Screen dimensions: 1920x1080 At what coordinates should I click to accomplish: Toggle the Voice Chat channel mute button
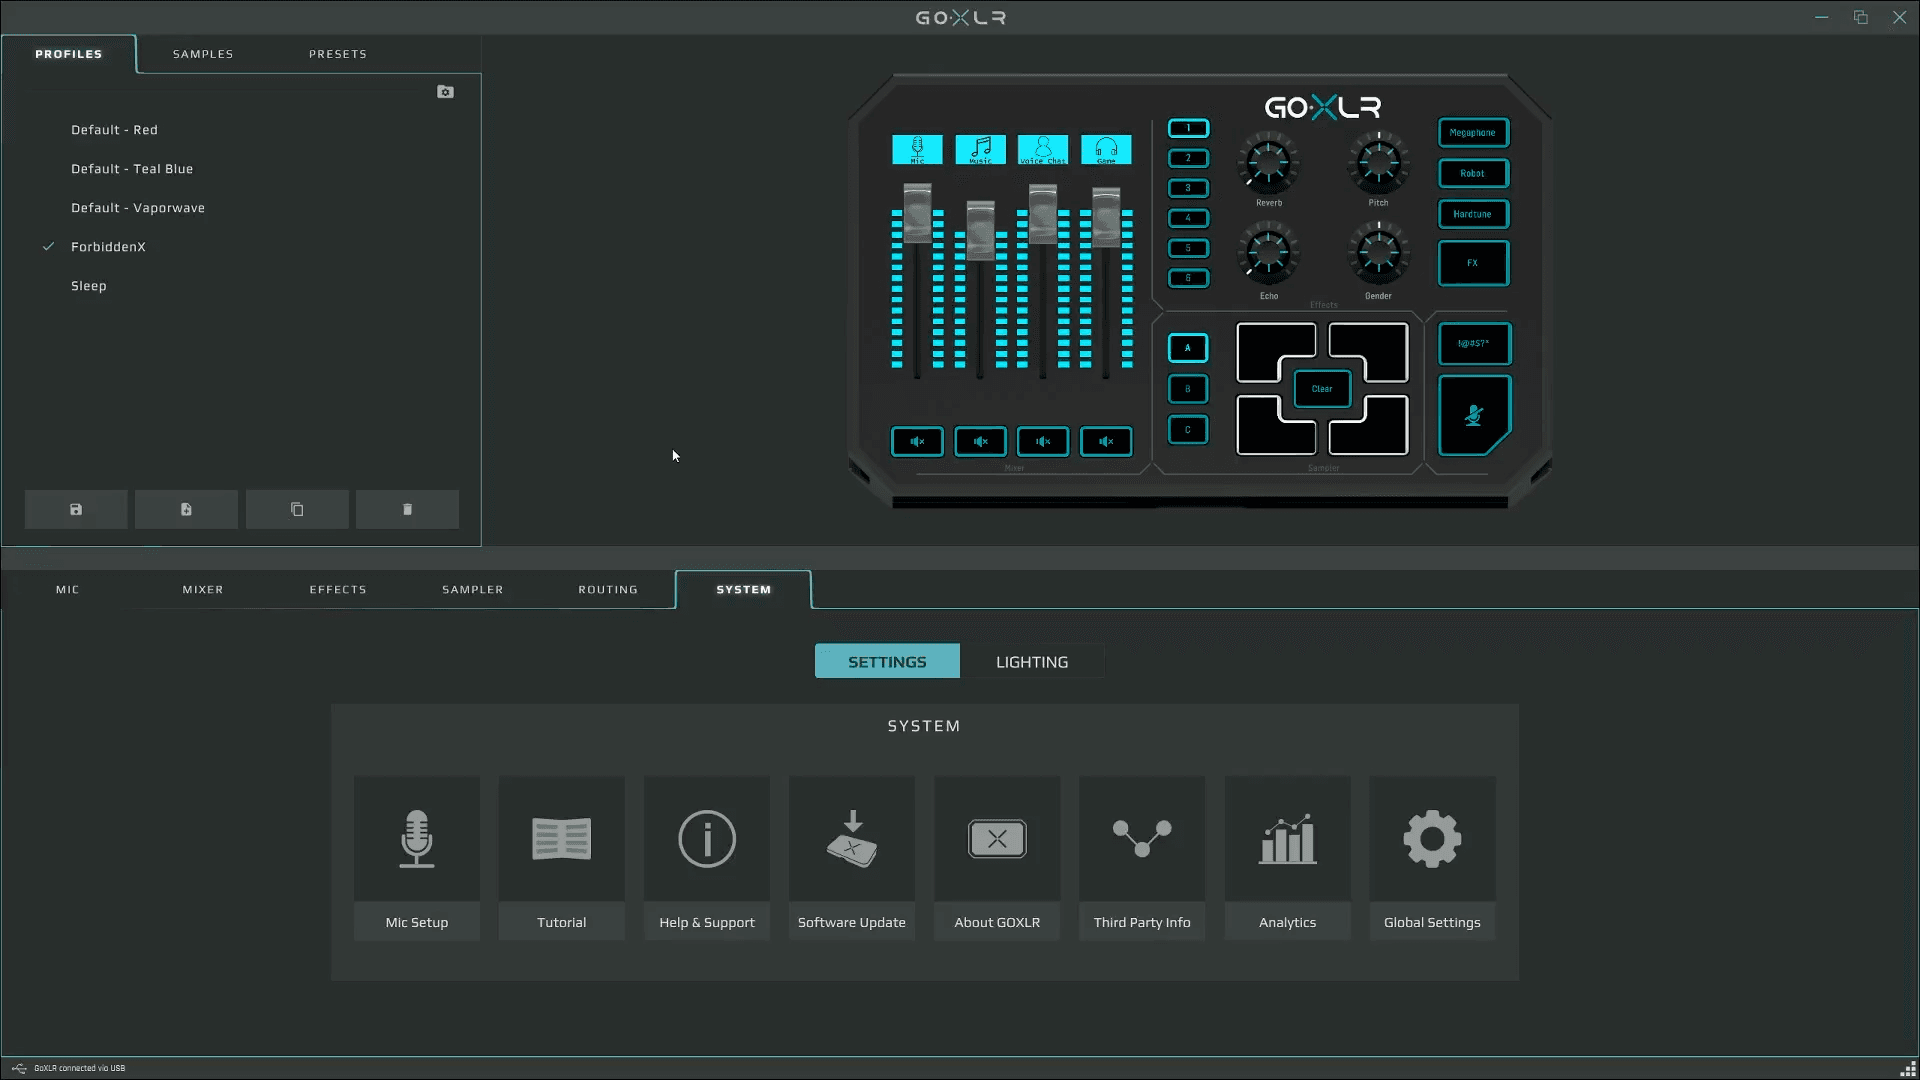(x=1043, y=441)
